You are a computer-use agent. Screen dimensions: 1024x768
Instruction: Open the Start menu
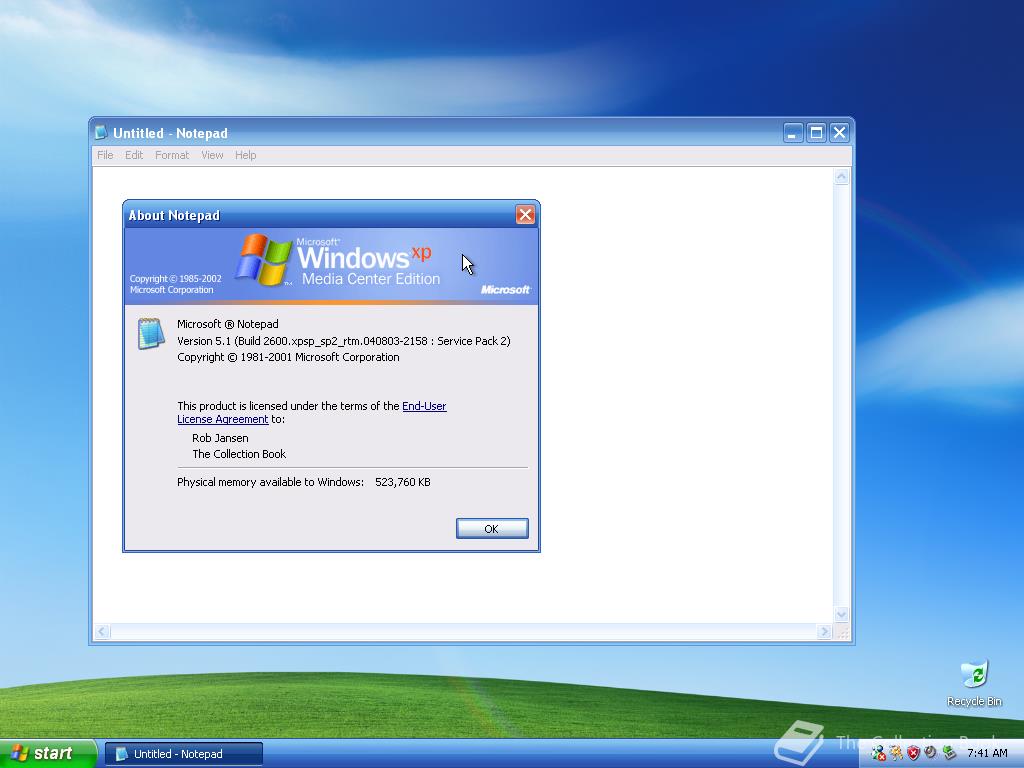click(48, 754)
